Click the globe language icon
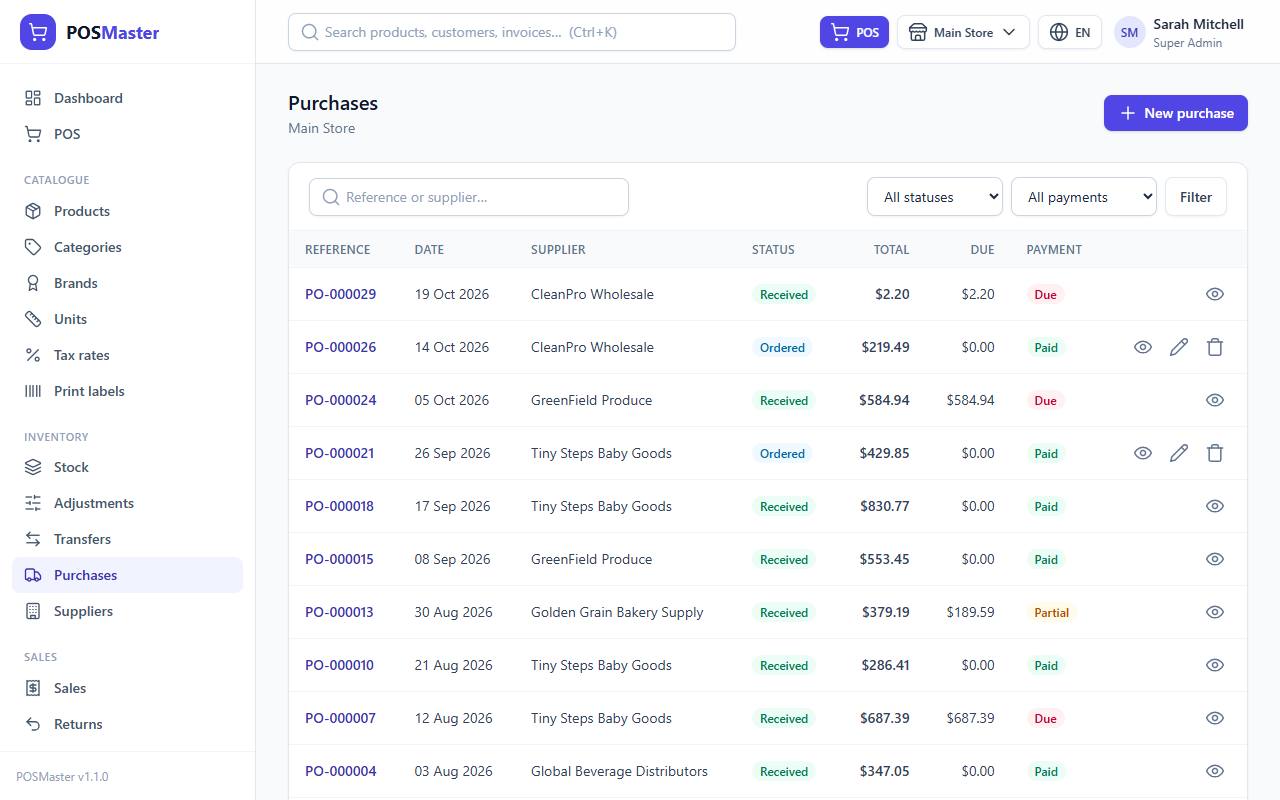 (1059, 32)
